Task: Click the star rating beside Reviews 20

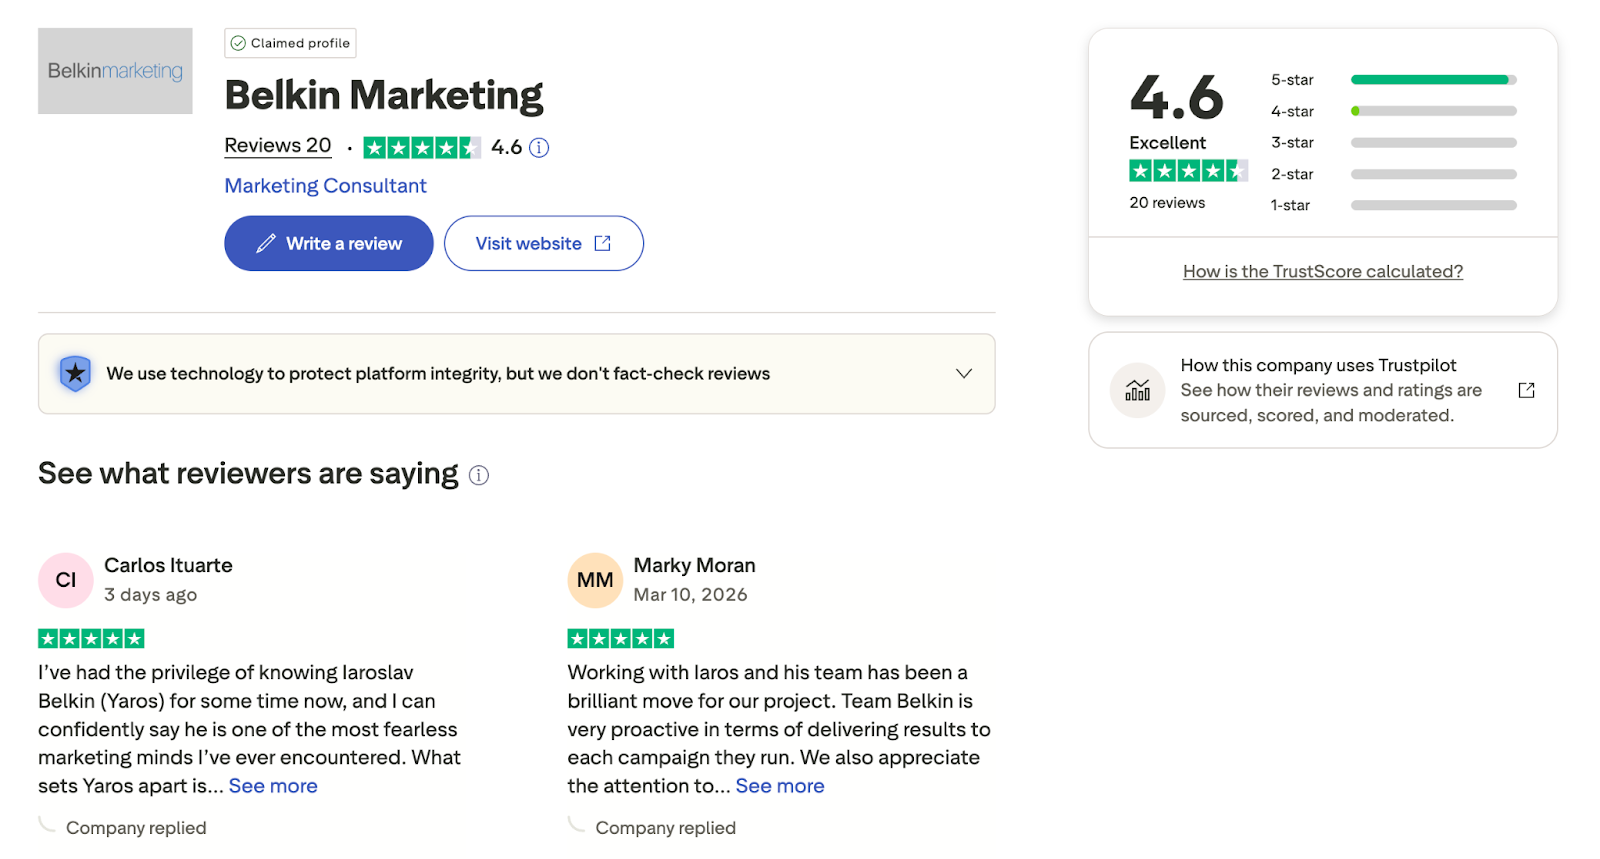Action: click(x=422, y=147)
